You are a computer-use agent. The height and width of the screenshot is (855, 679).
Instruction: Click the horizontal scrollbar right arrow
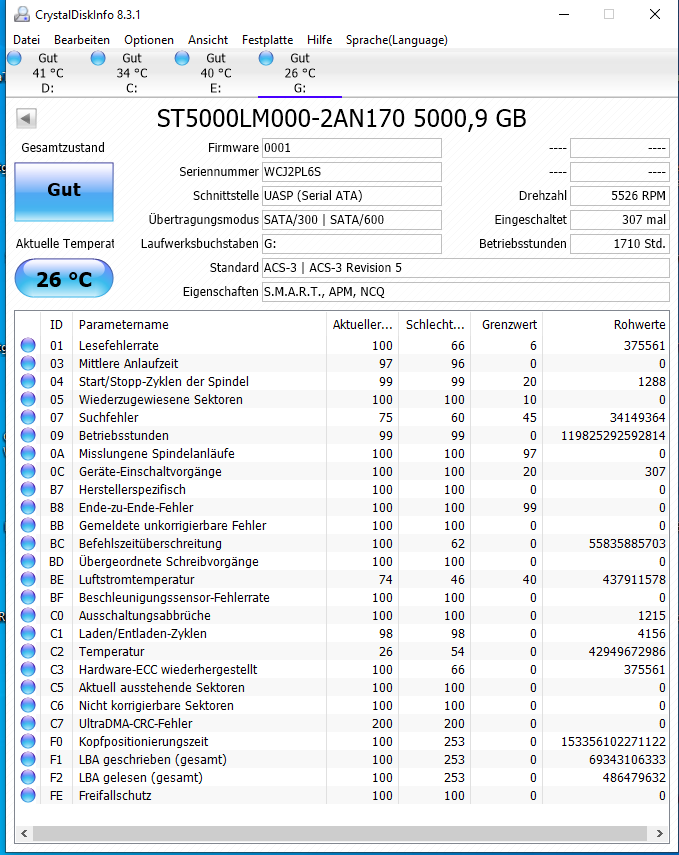pos(659,833)
